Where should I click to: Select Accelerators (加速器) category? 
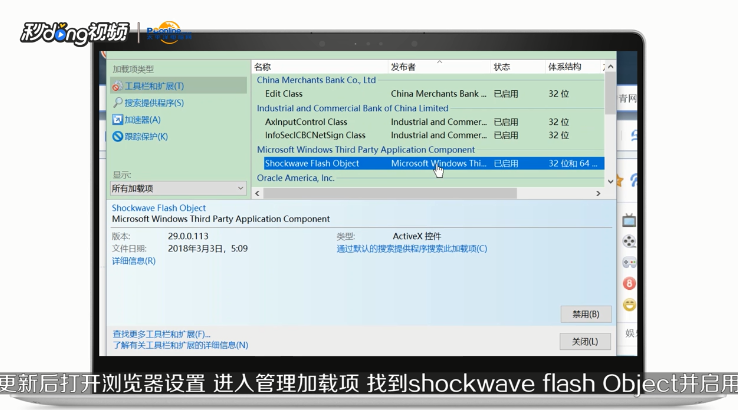tap(136, 120)
